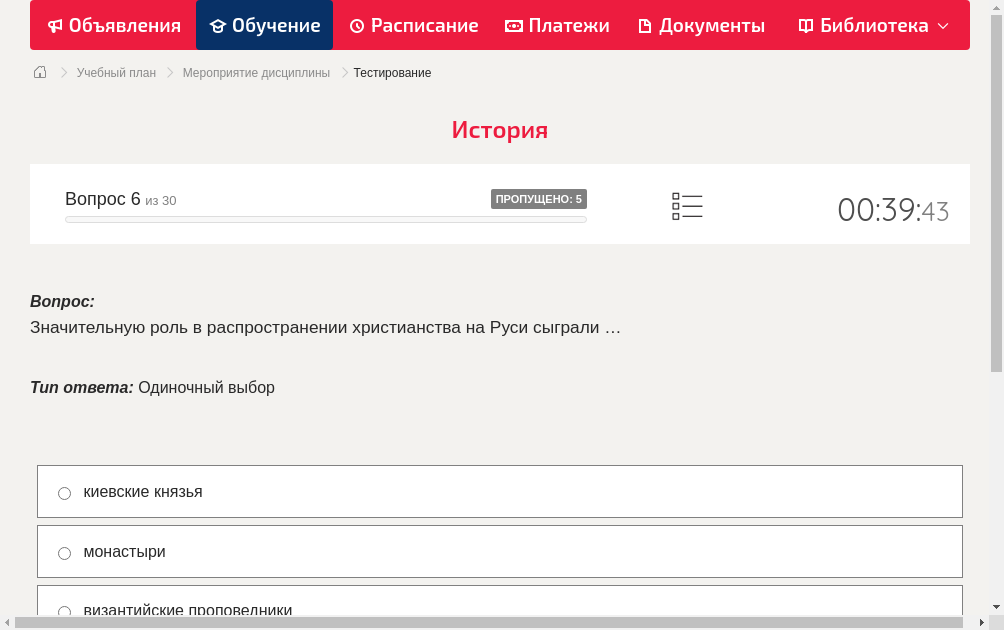Screen dimensions: 1004x630
Task: Open the question navigation list icon
Action: point(687,205)
